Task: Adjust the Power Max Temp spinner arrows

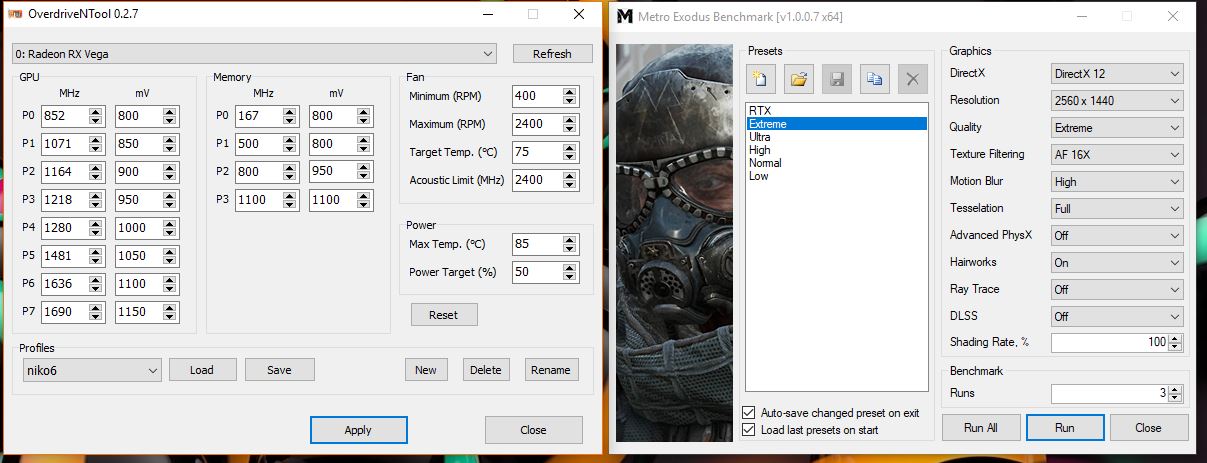Action: pos(570,245)
